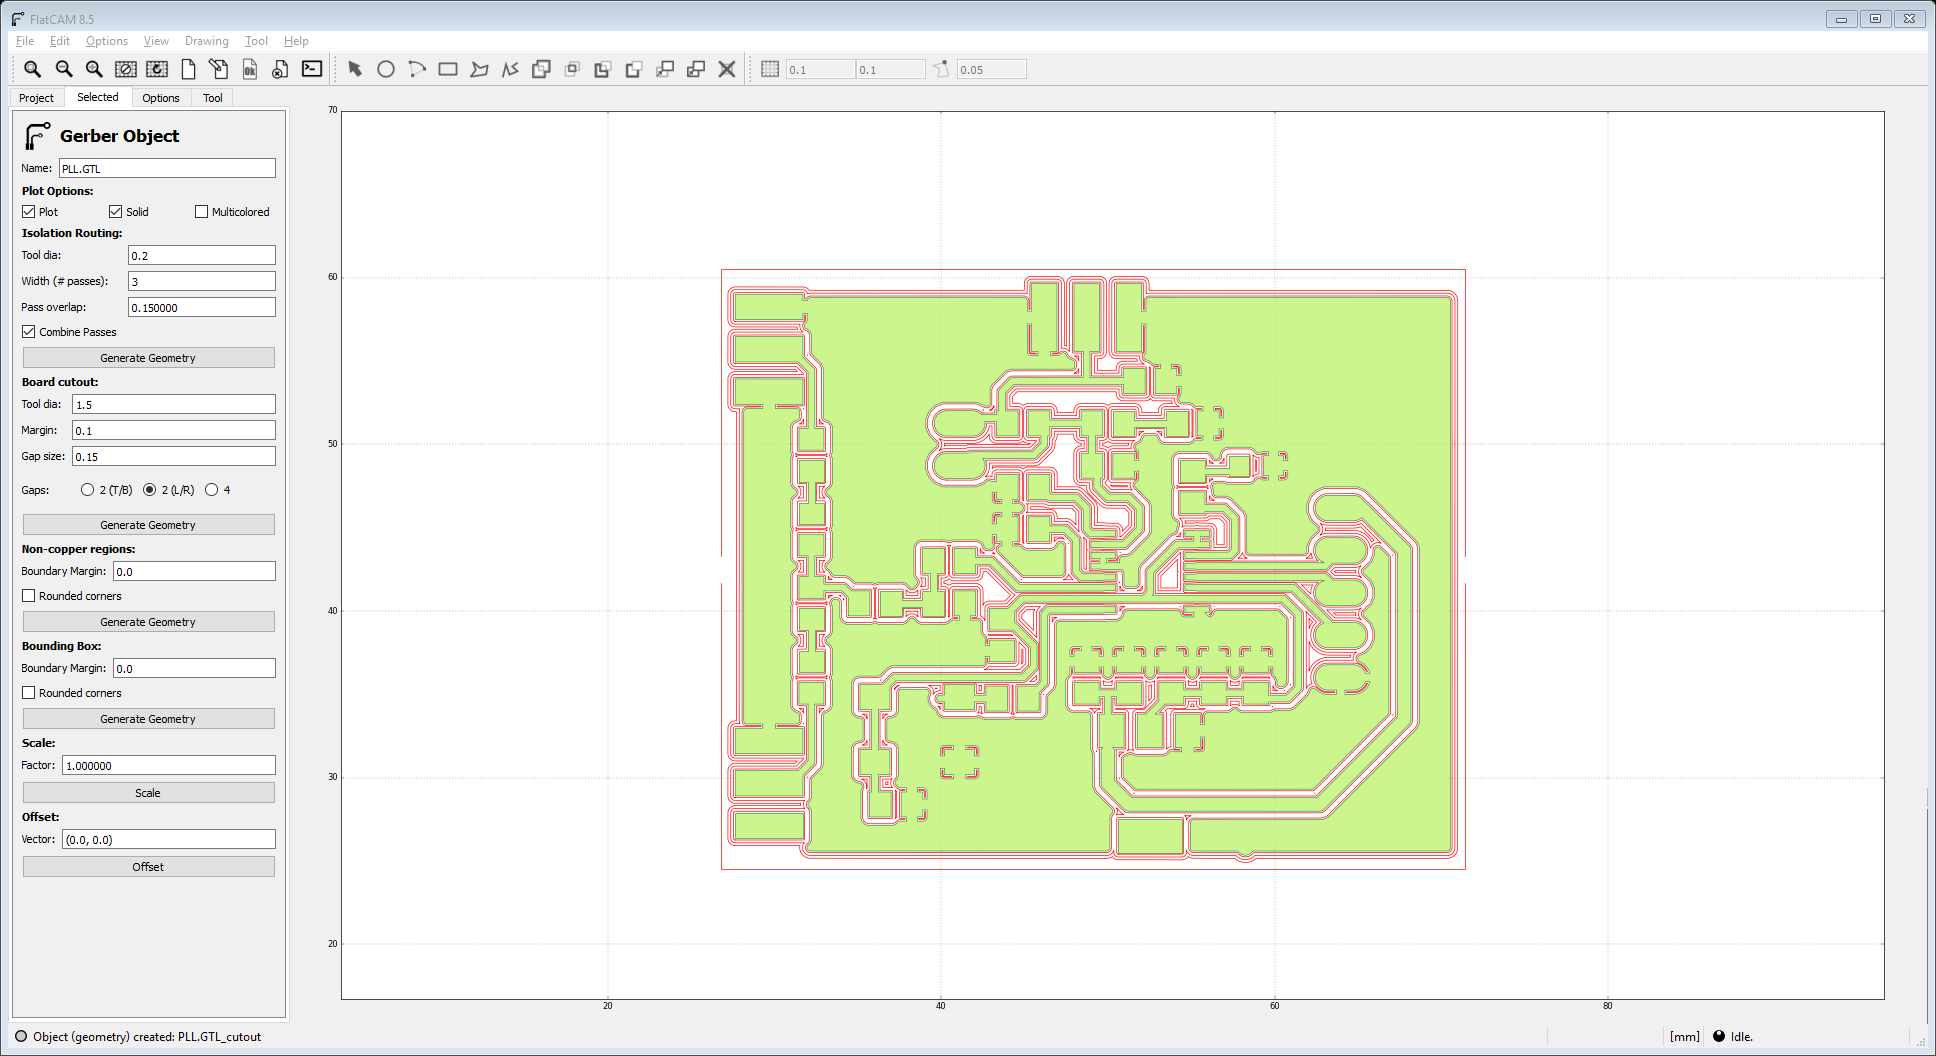
Task: Enable Rounded corners for Non-copper regions
Action: pyautogui.click(x=29, y=595)
